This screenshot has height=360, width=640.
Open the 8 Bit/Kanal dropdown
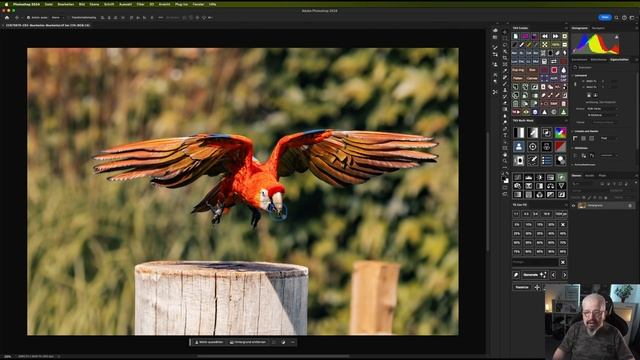[x=602, y=115]
